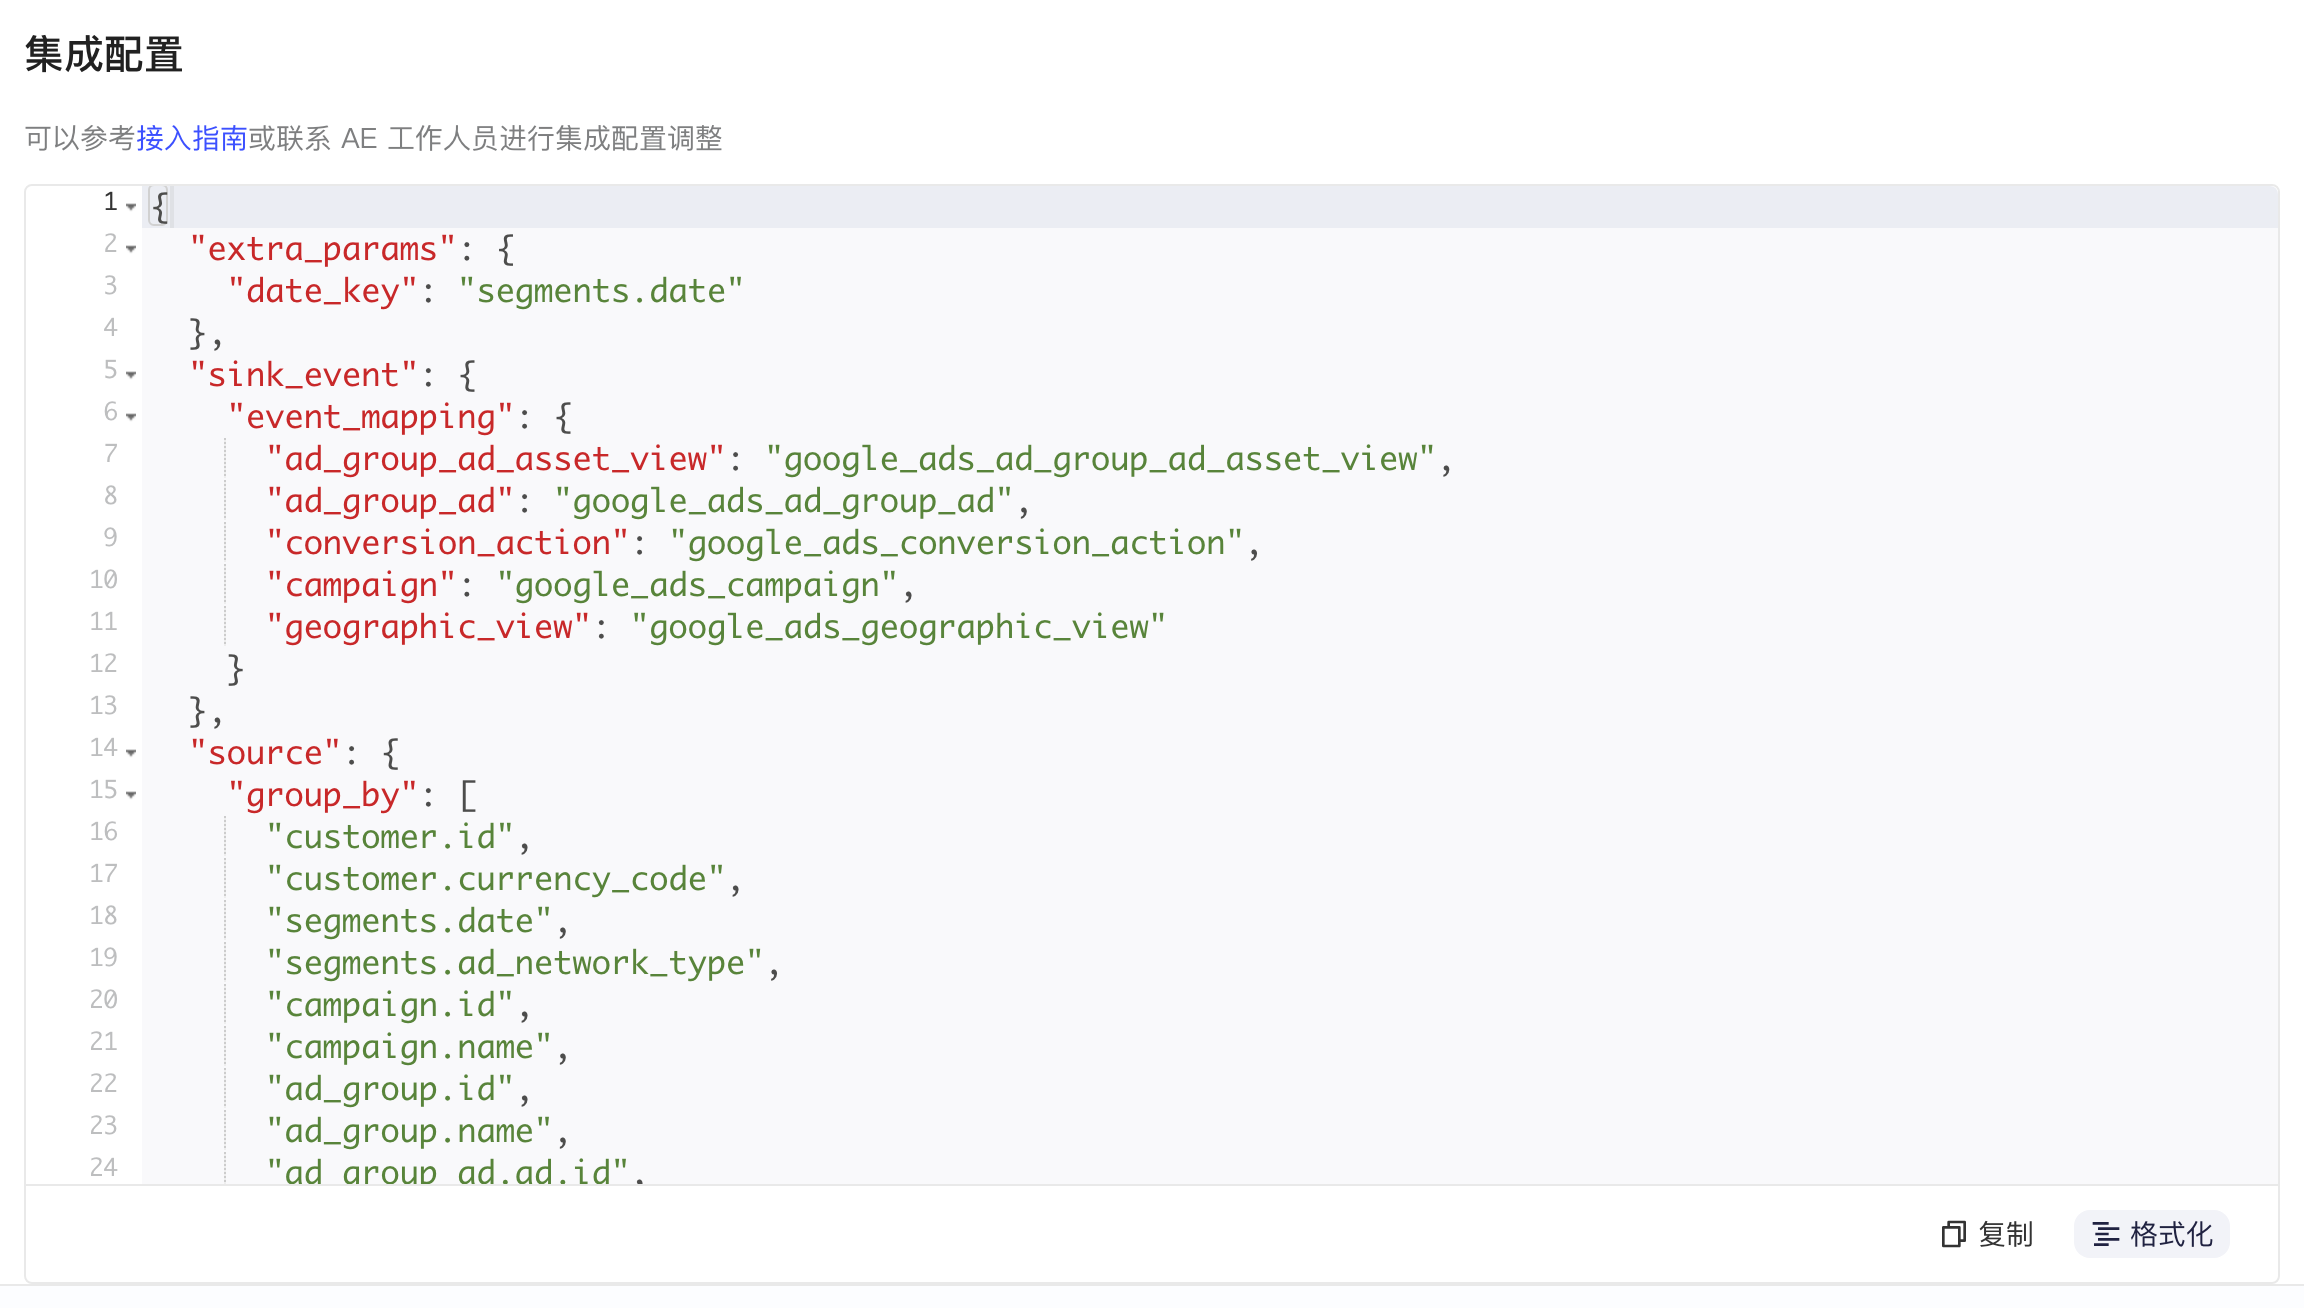The height and width of the screenshot is (1308, 2304).
Task: Click the "google_ads_ad_group_ad" value
Action: click(x=784, y=501)
